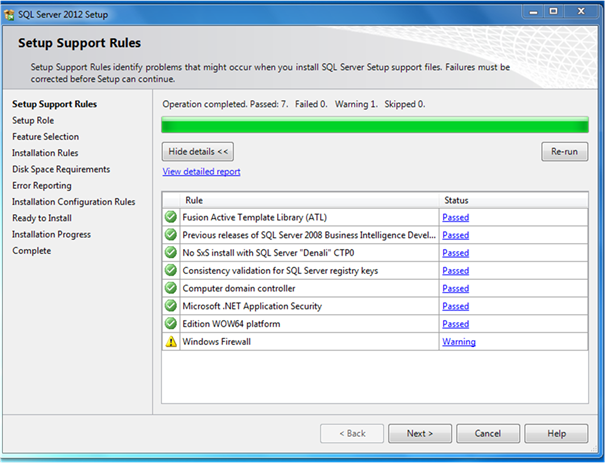Click green check icon for Previous releases rule
Screen dimensions: 605x463
point(171,235)
